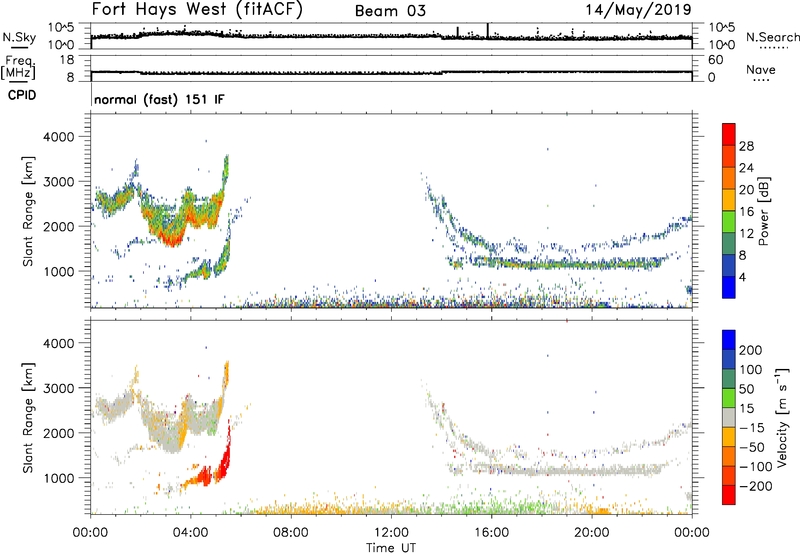Click the blue segment of power color bar

[729, 287]
